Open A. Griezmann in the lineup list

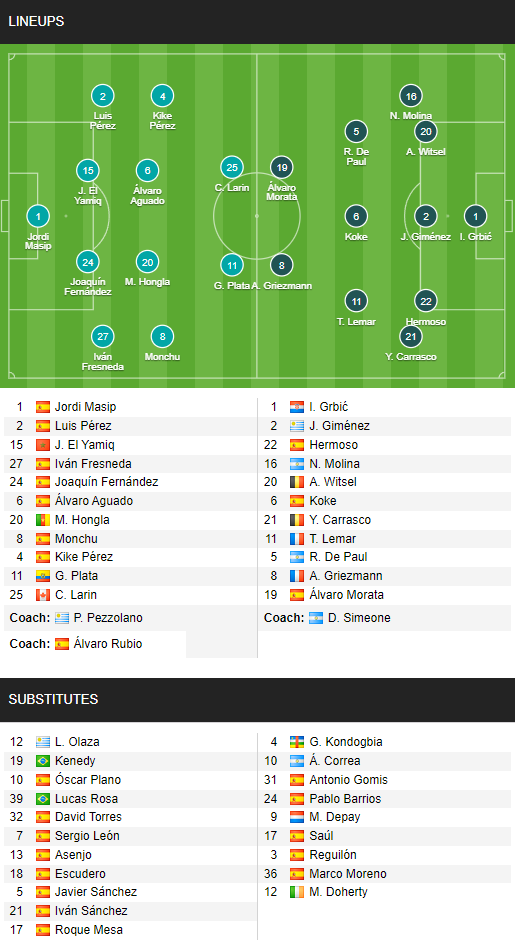pos(346,576)
